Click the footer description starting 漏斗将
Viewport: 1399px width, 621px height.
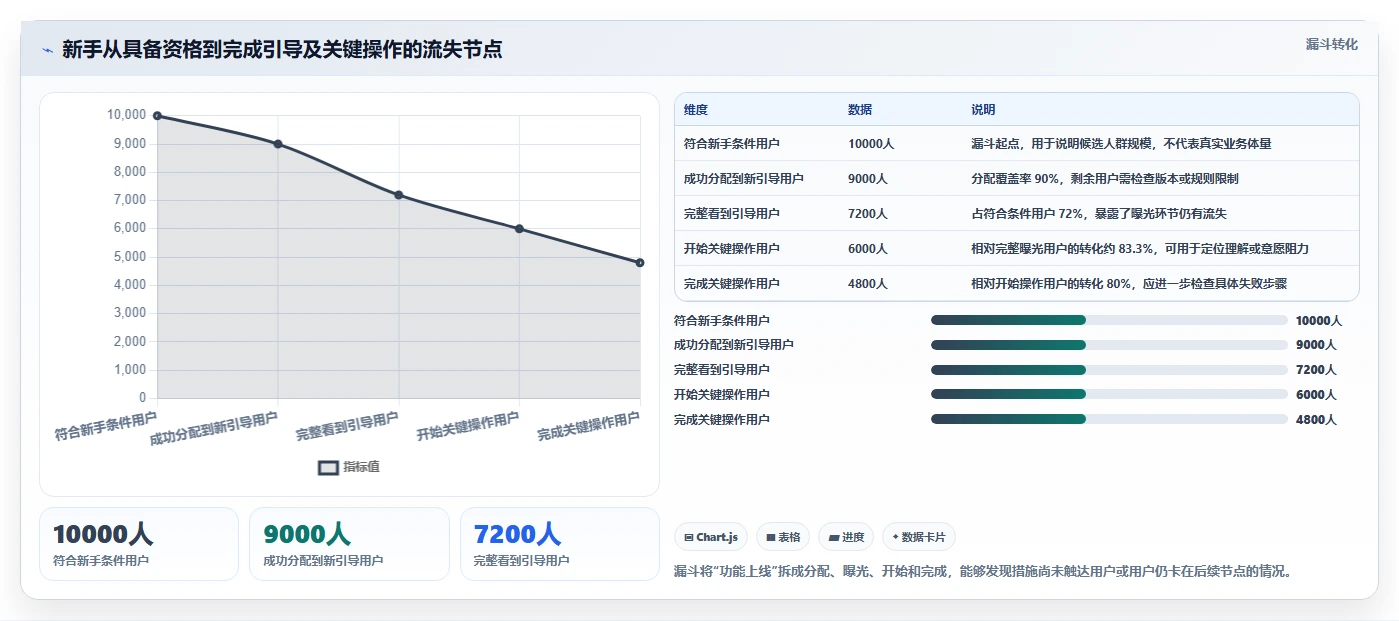984,572
